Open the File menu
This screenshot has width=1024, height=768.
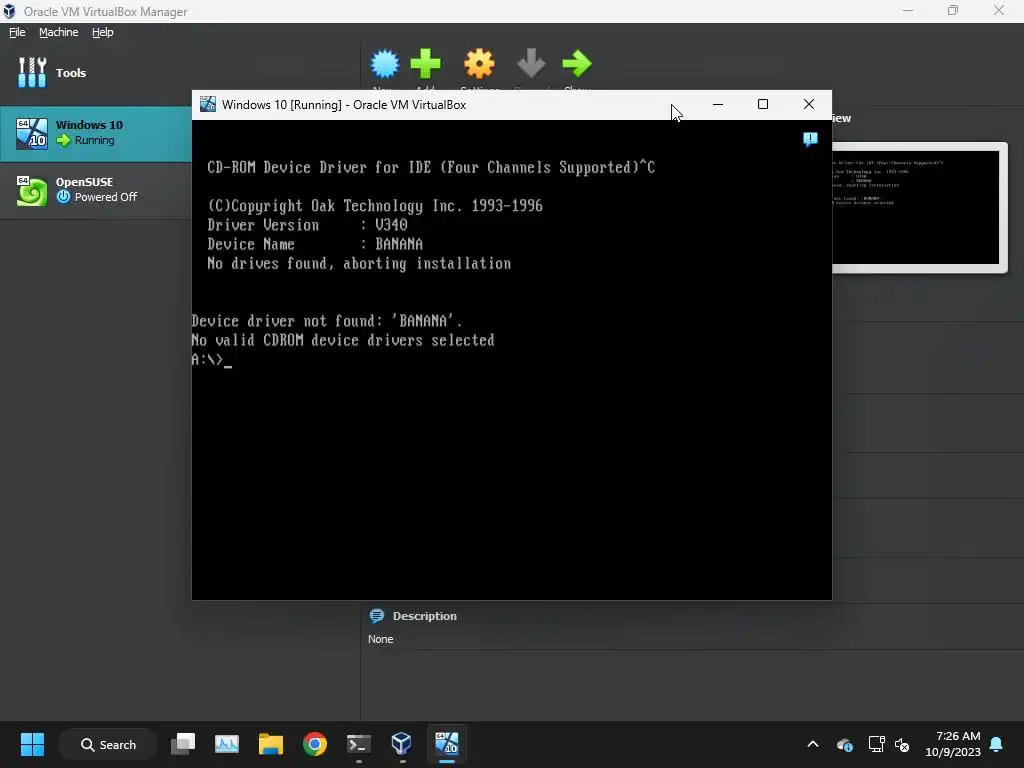click(17, 32)
